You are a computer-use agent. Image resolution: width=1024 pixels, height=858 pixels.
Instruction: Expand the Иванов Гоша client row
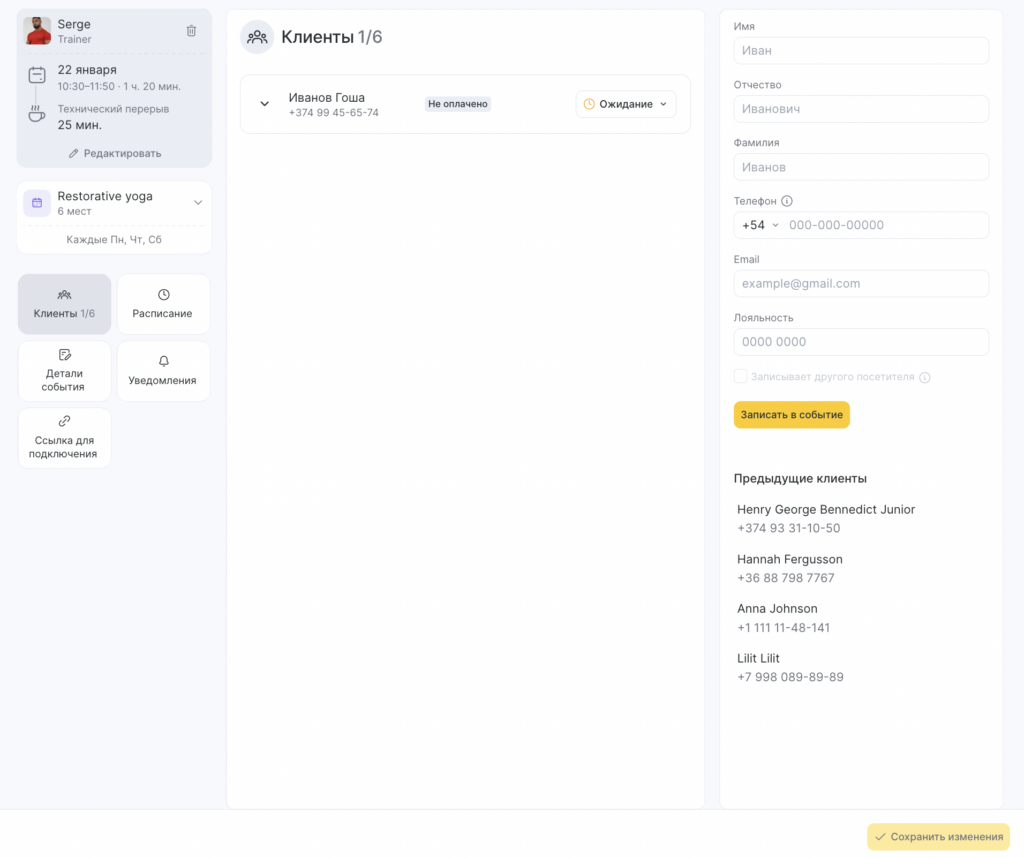coord(265,104)
